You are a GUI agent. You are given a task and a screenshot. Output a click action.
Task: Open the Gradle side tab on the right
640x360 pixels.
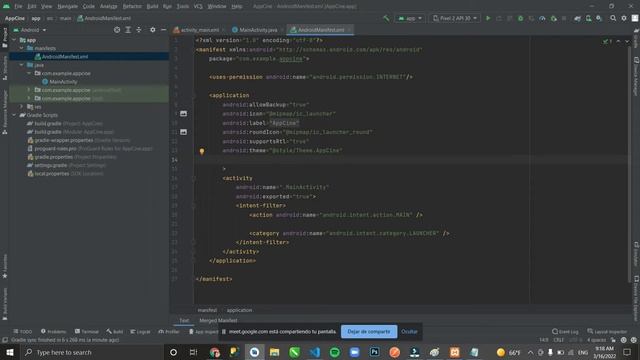[636, 39]
